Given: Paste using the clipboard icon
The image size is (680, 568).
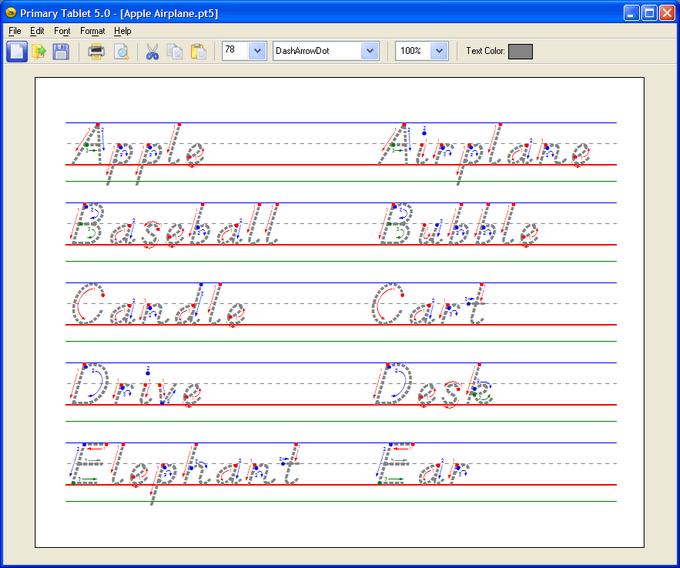Looking at the screenshot, I should coord(198,51).
